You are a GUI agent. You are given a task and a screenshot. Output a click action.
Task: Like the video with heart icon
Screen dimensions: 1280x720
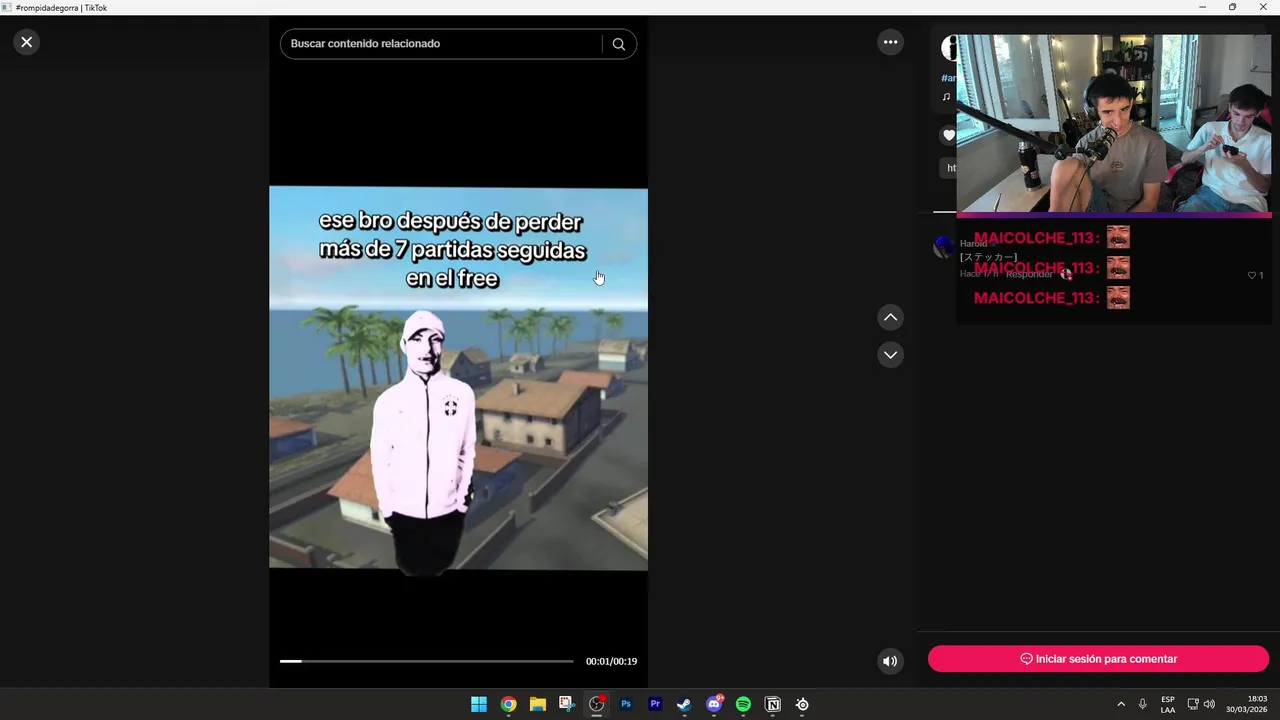click(948, 135)
